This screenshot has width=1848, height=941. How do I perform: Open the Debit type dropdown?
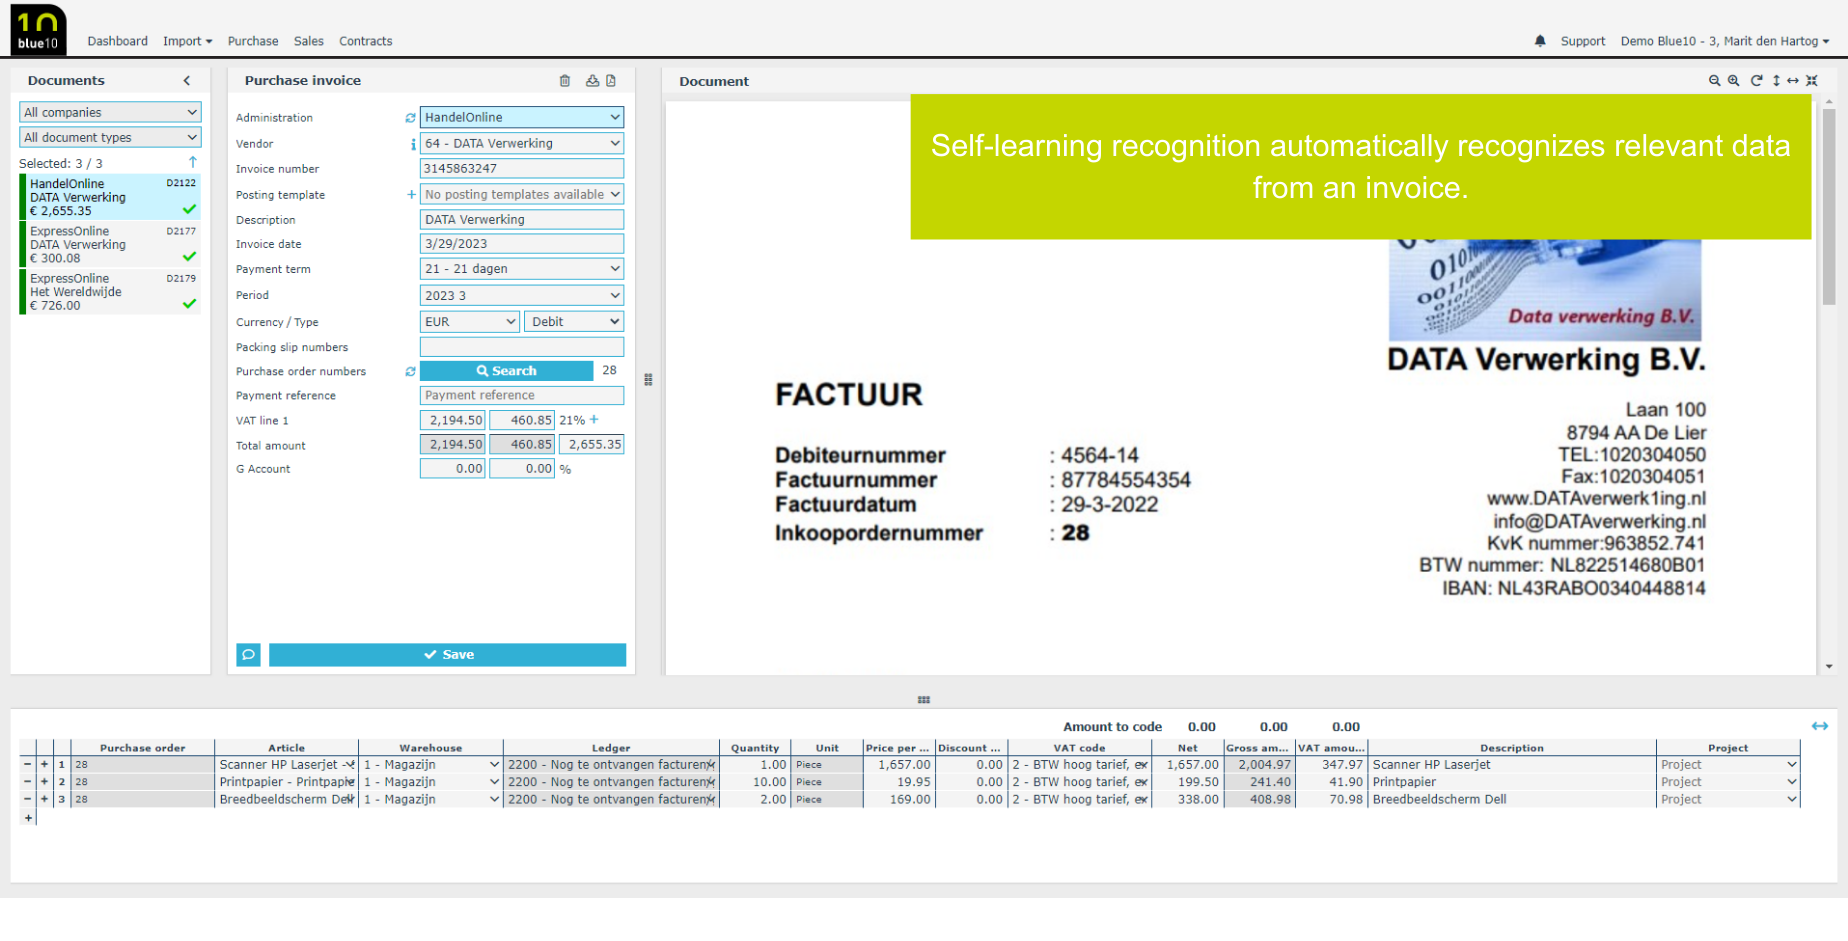point(575,321)
